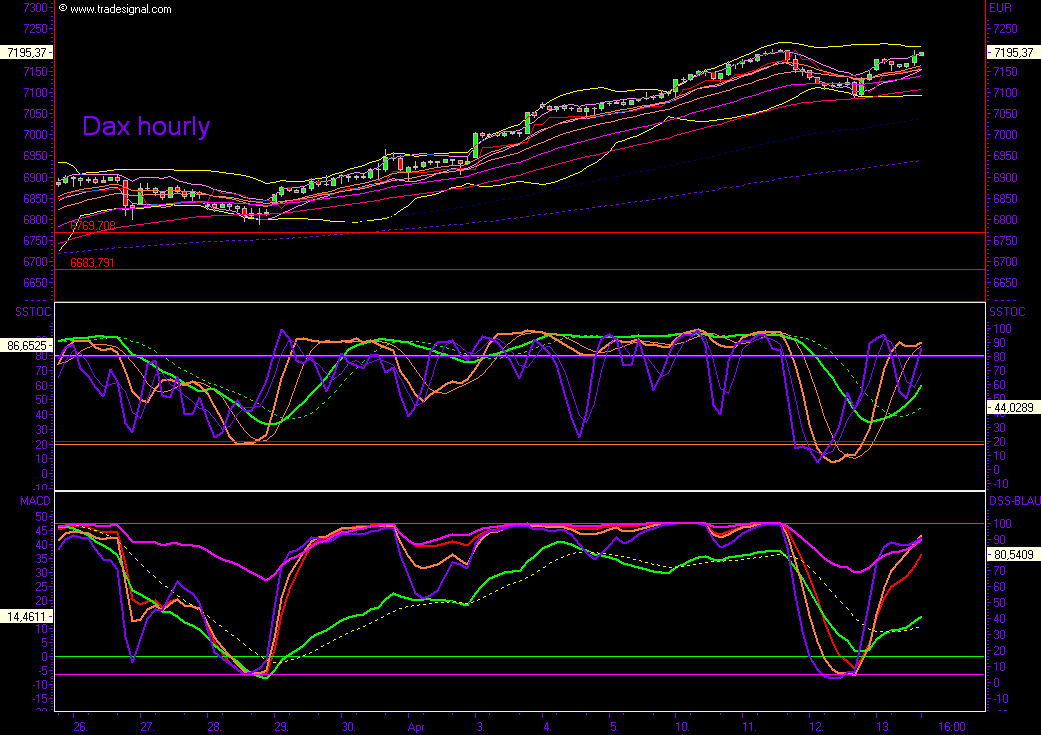This screenshot has height=735, width=1041.
Task: Click the 16:00 time label
Action: (951, 727)
